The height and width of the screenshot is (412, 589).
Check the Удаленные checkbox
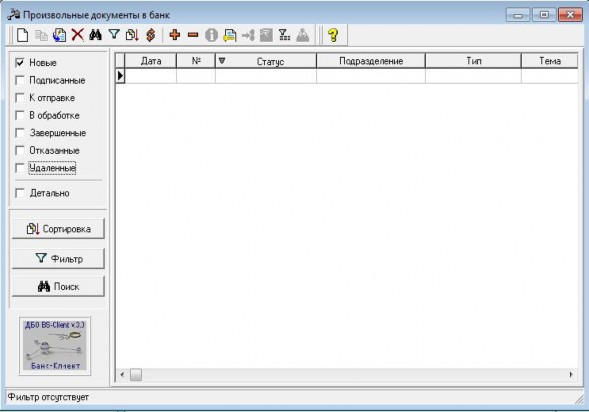point(20,168)
